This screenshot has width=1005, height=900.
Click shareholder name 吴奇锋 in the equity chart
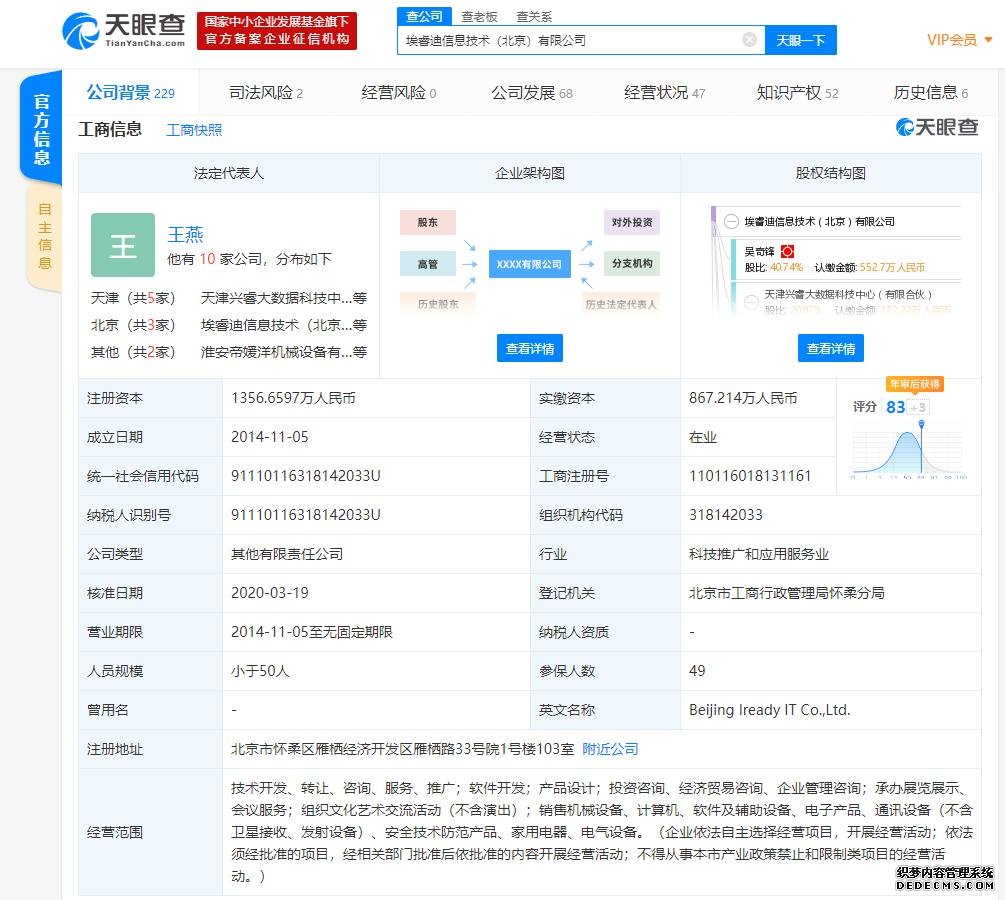[760, 251]
